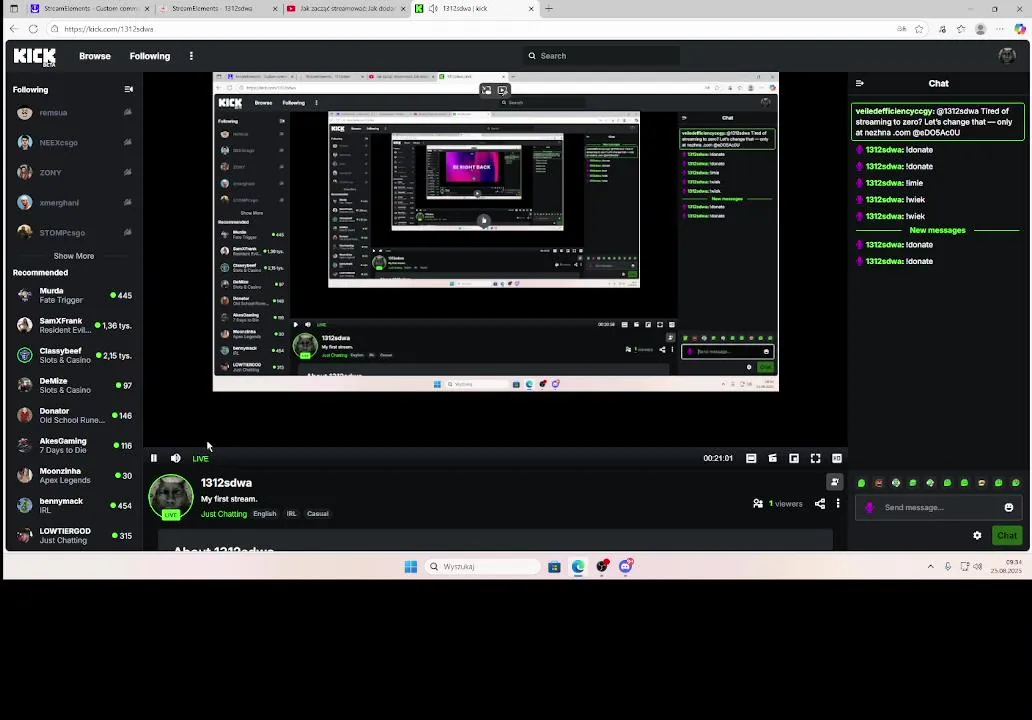Open the Following menu
Viewport: 1032px width, 720px height.
(150, 56)
